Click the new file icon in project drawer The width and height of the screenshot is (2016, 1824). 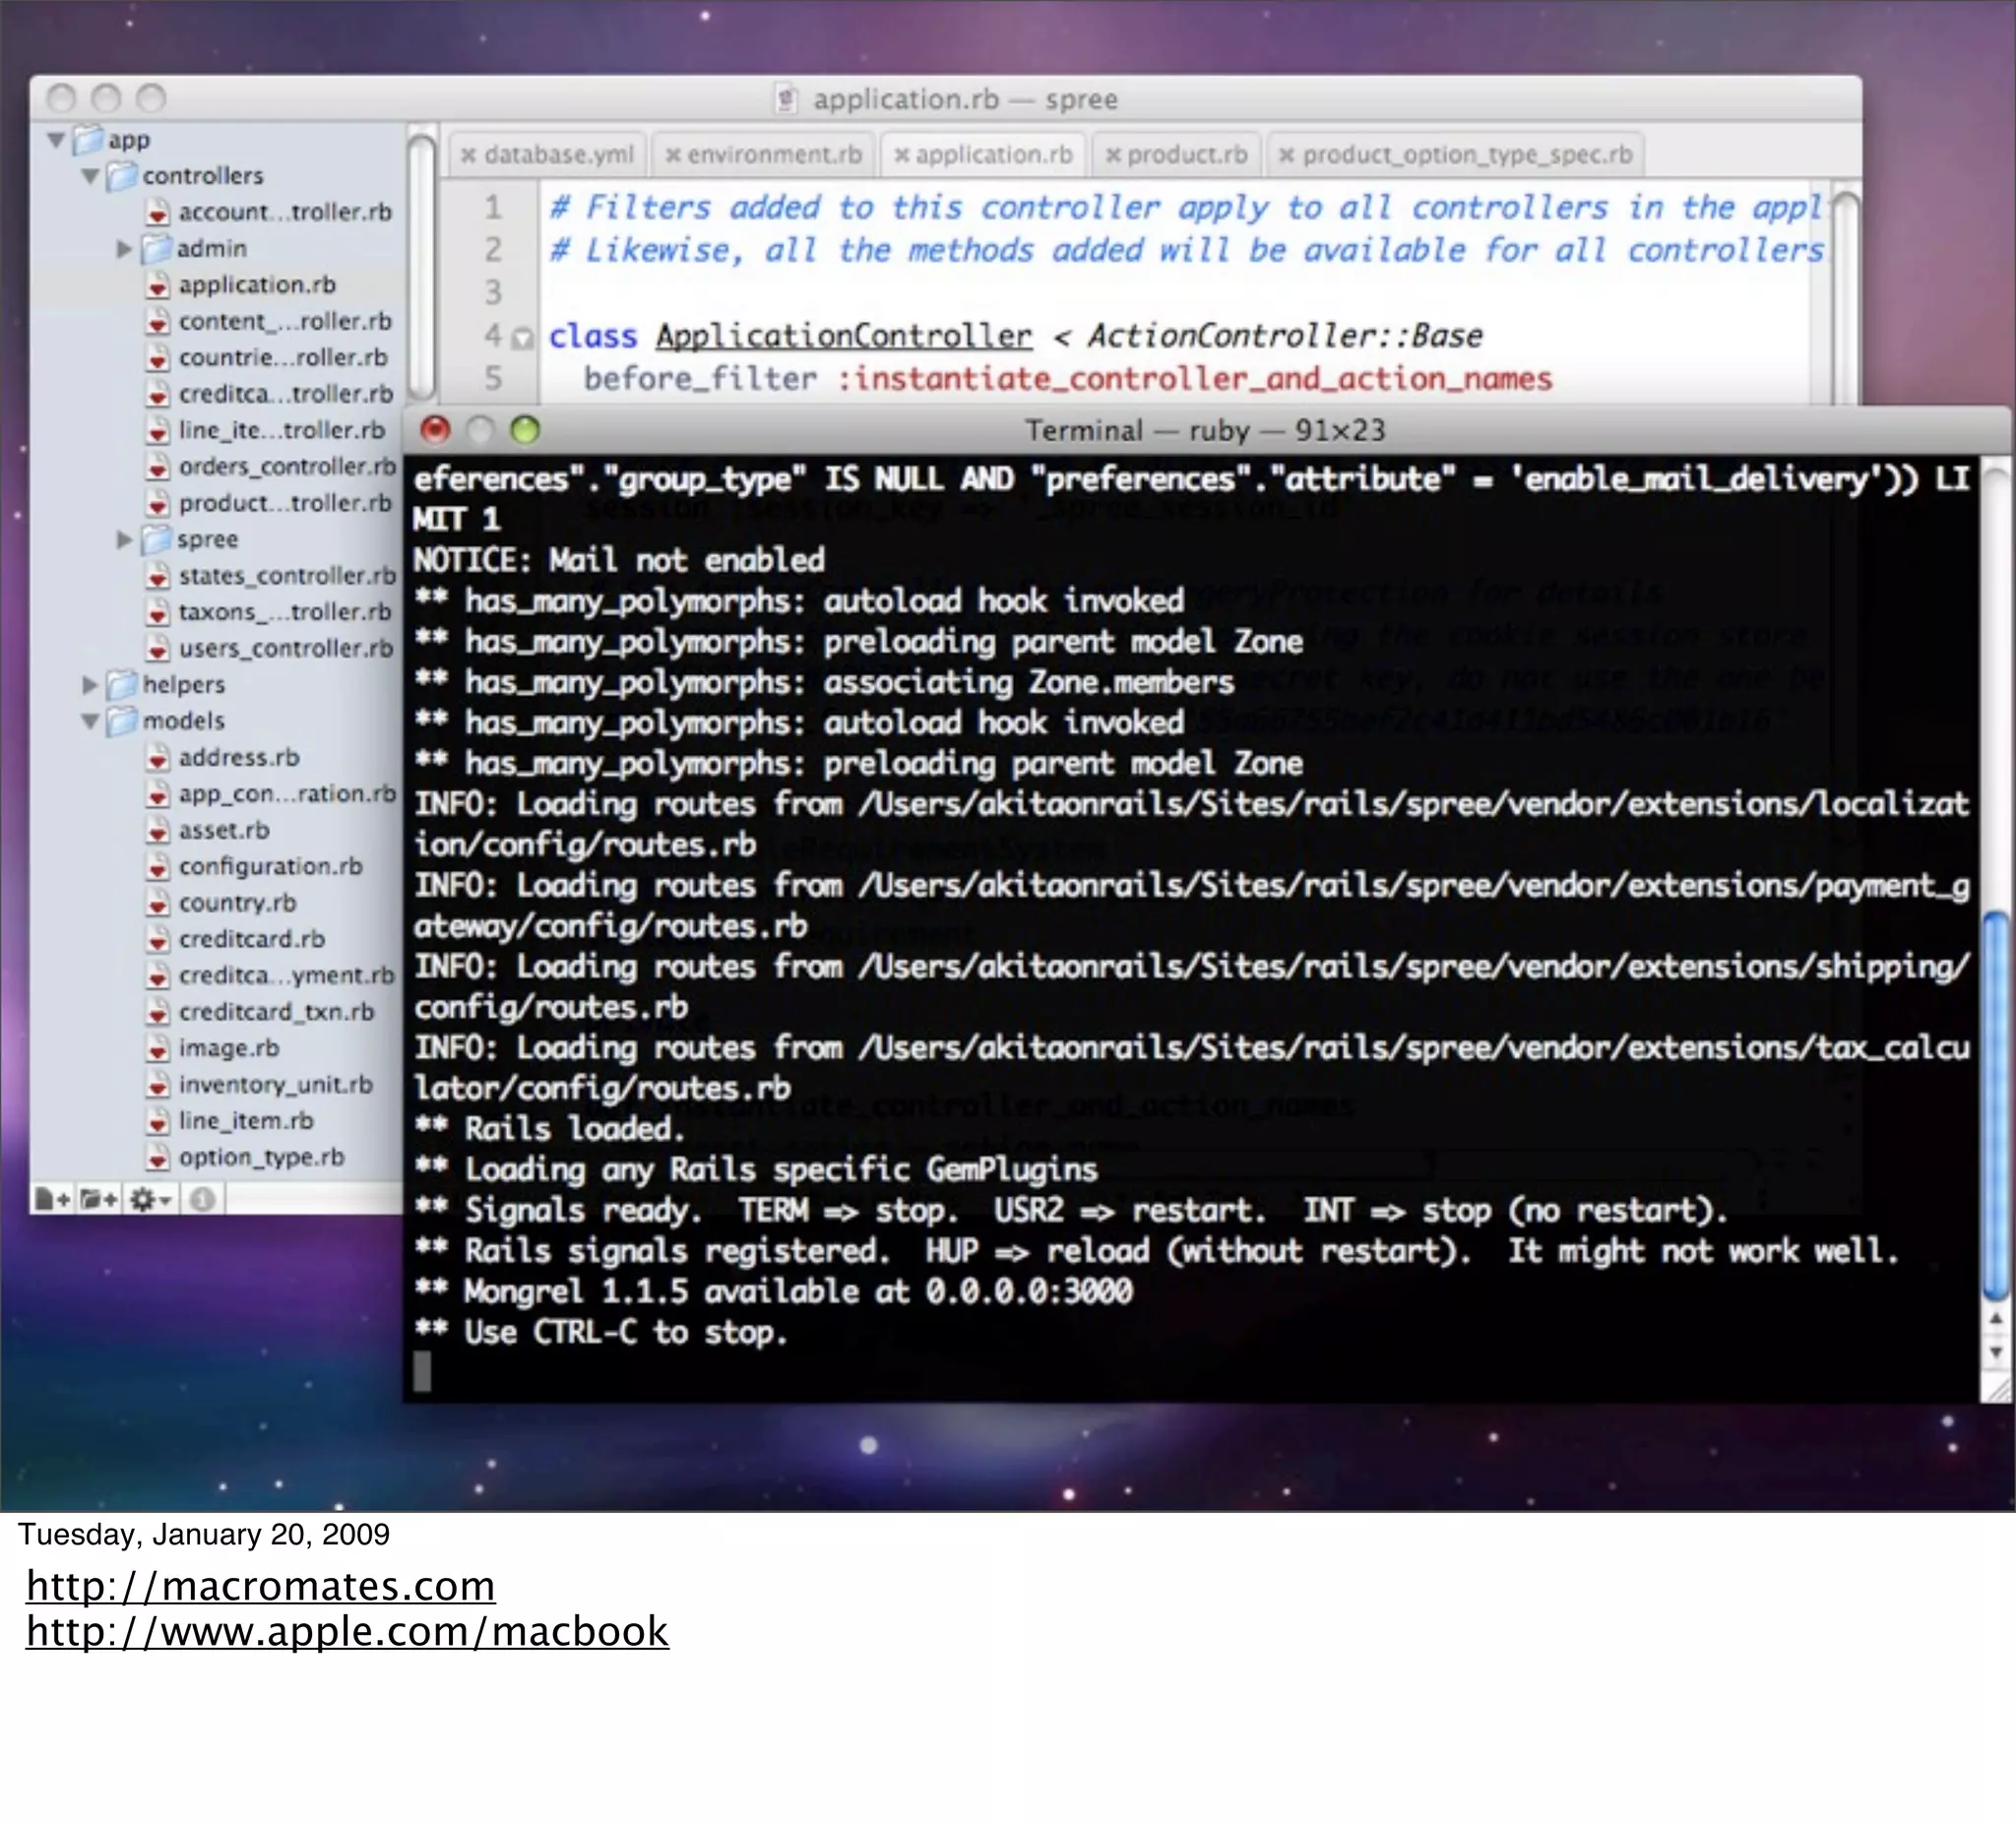point(52,1198)
